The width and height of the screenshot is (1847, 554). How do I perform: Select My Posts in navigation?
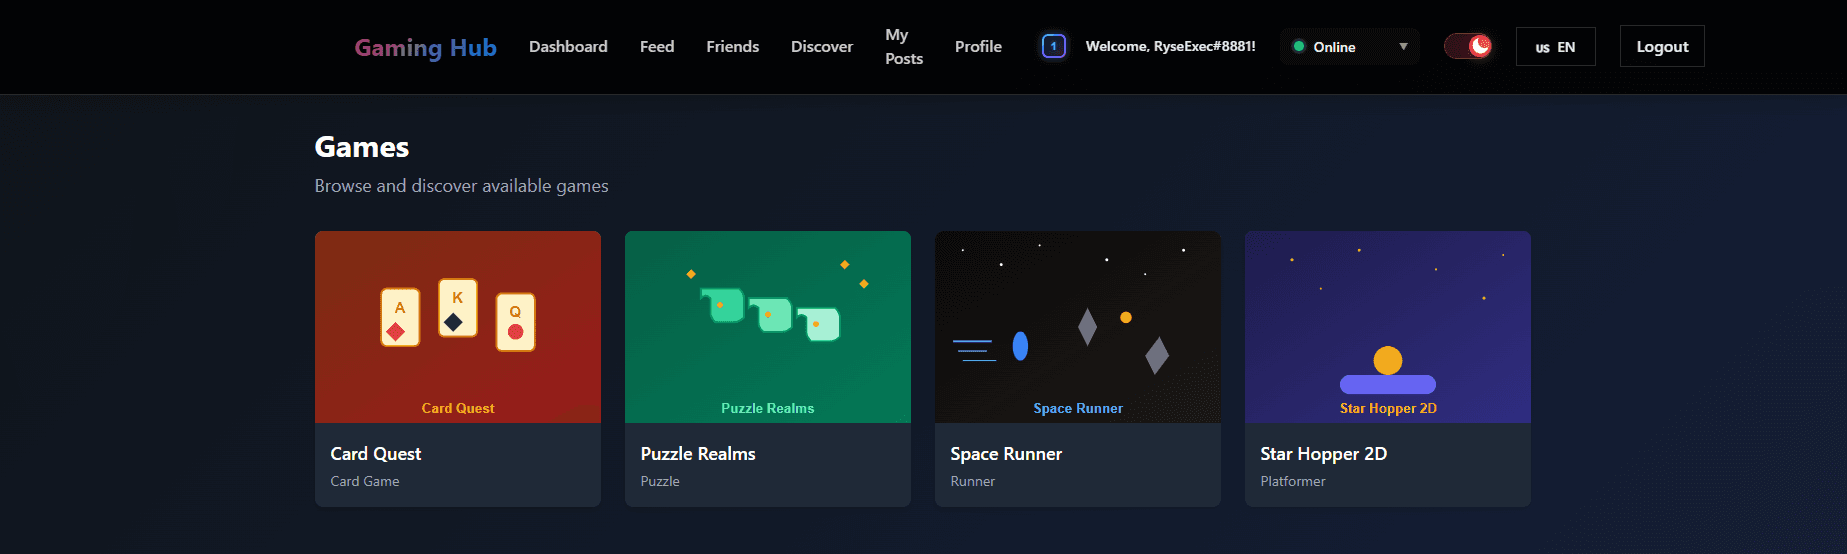point(903,47)
